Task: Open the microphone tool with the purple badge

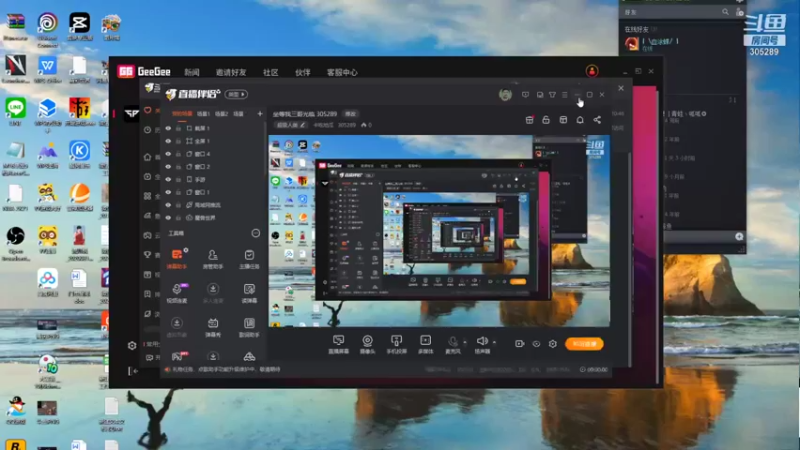Action: (177, 293)
